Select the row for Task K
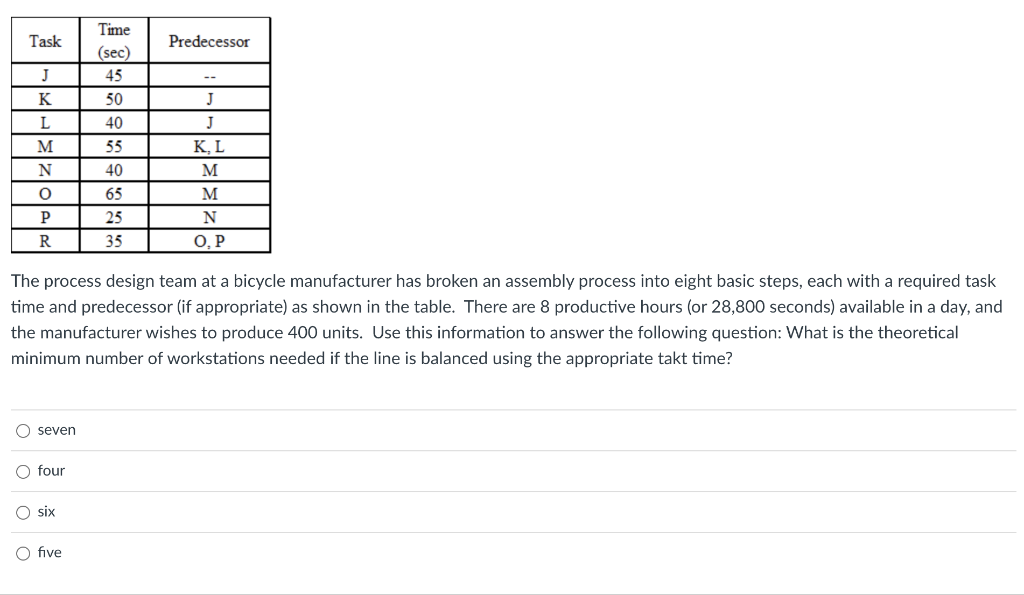The width and height of the screenshot is (1024, 595). [45, 98]
